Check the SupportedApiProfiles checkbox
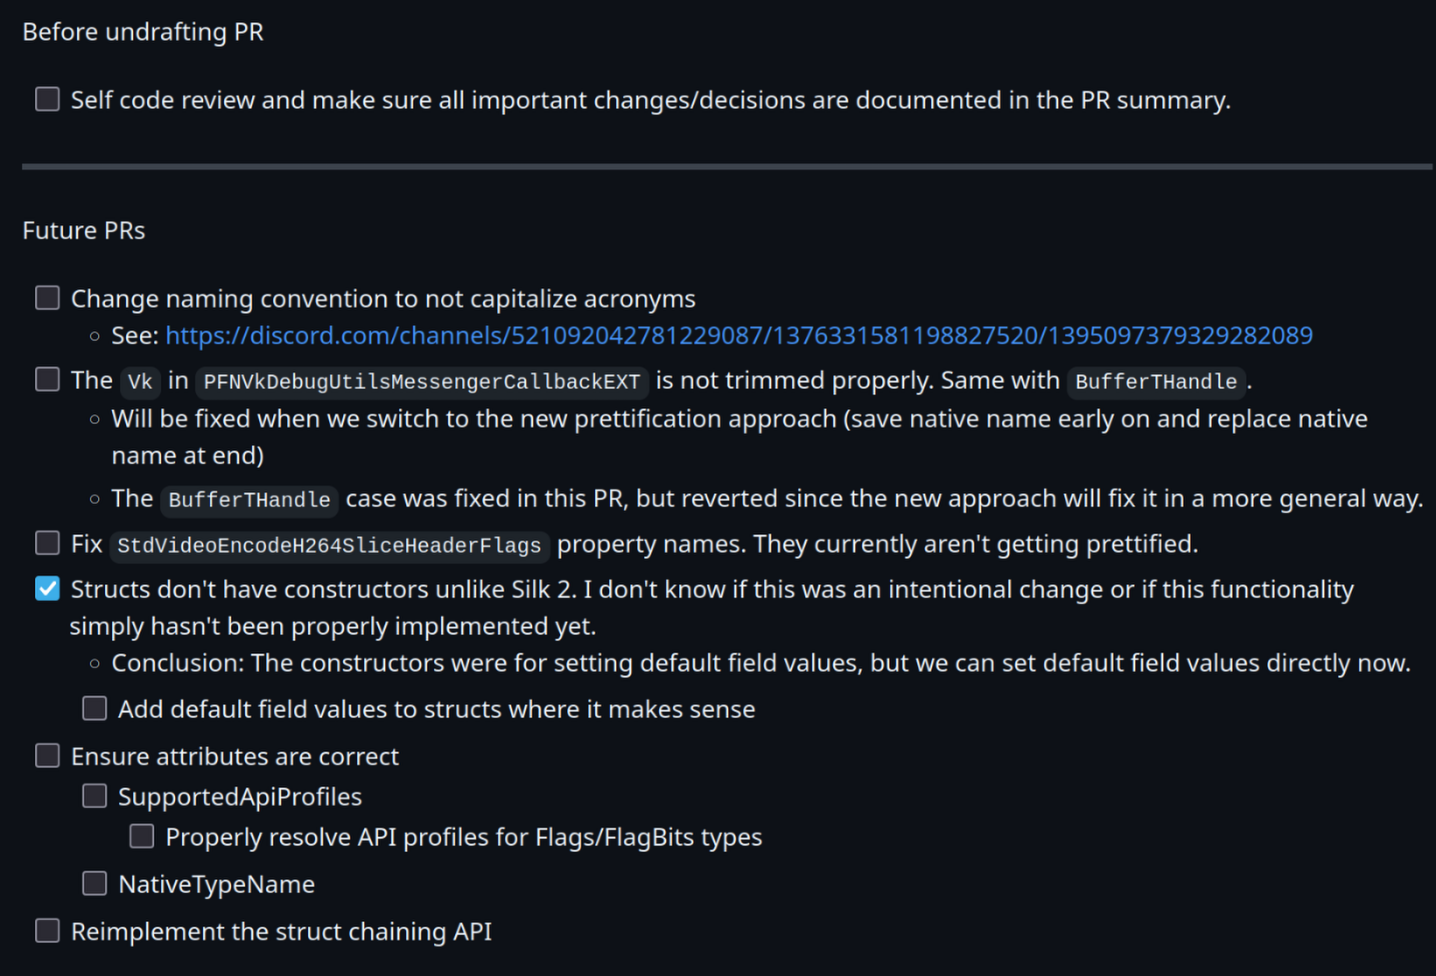This screenshot has width=1436, height=976. (94, 795)
